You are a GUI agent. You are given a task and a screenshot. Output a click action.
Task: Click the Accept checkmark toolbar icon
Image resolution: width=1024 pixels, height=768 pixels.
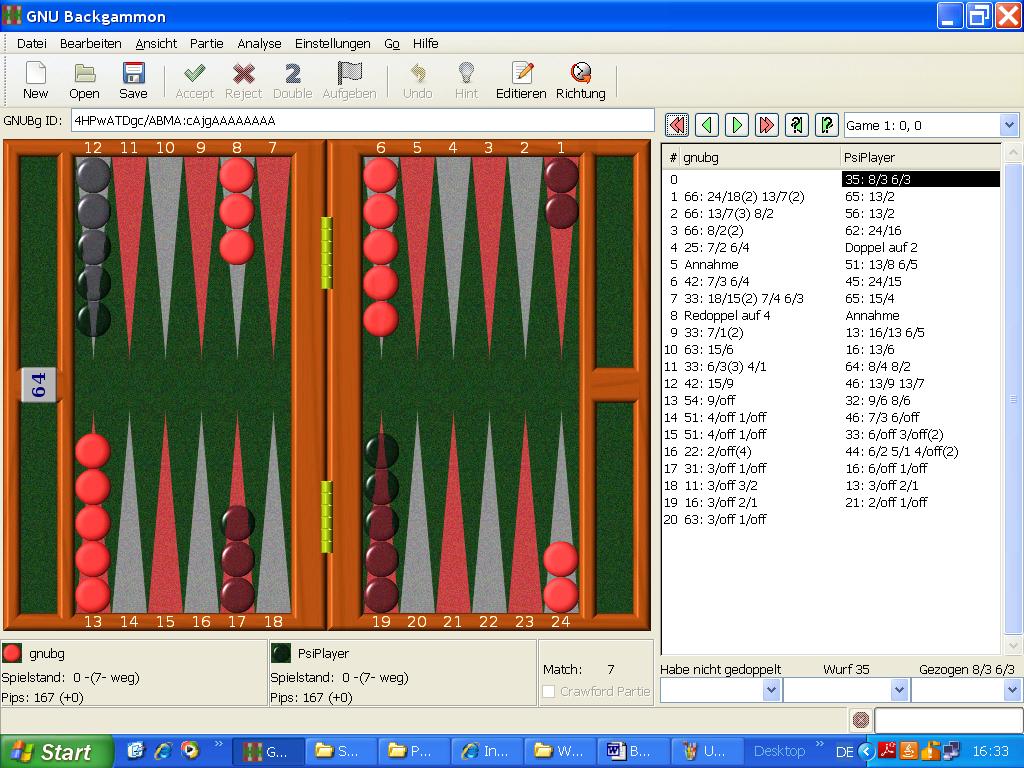(195, 80)
